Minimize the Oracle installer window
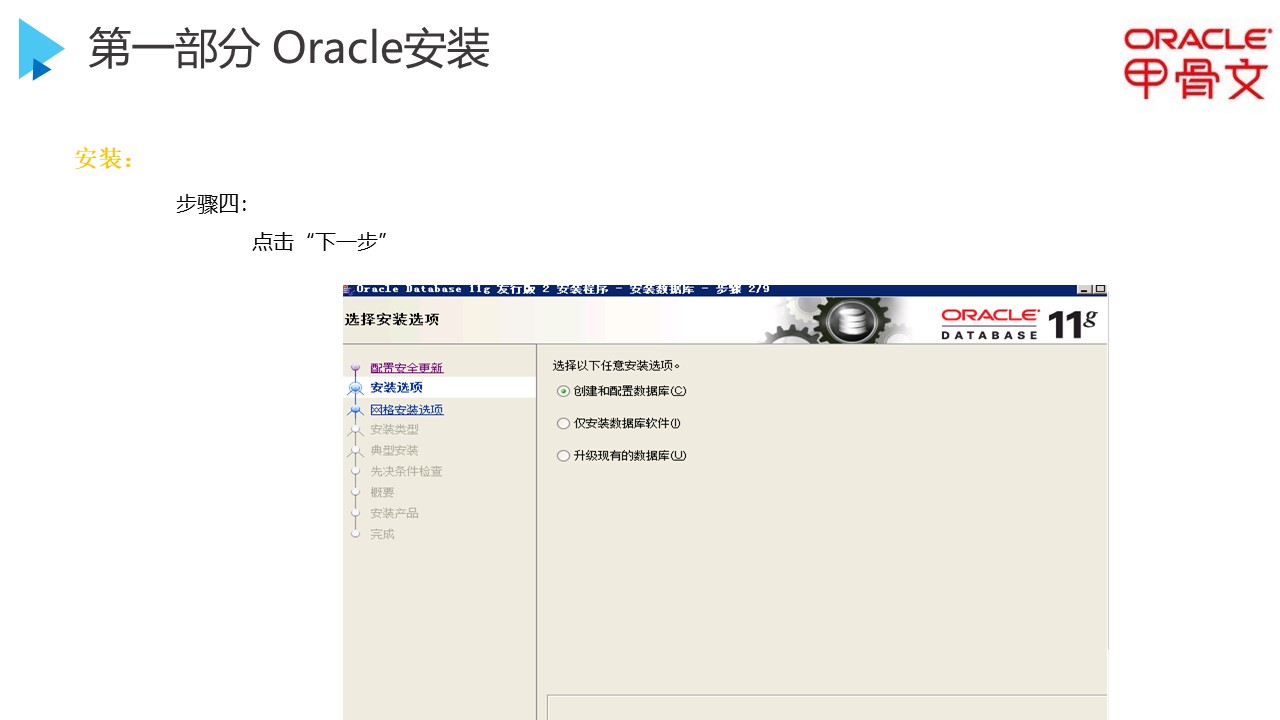Image resolution: width=1280 pixels, height=720 pixels. [1085, 290]
